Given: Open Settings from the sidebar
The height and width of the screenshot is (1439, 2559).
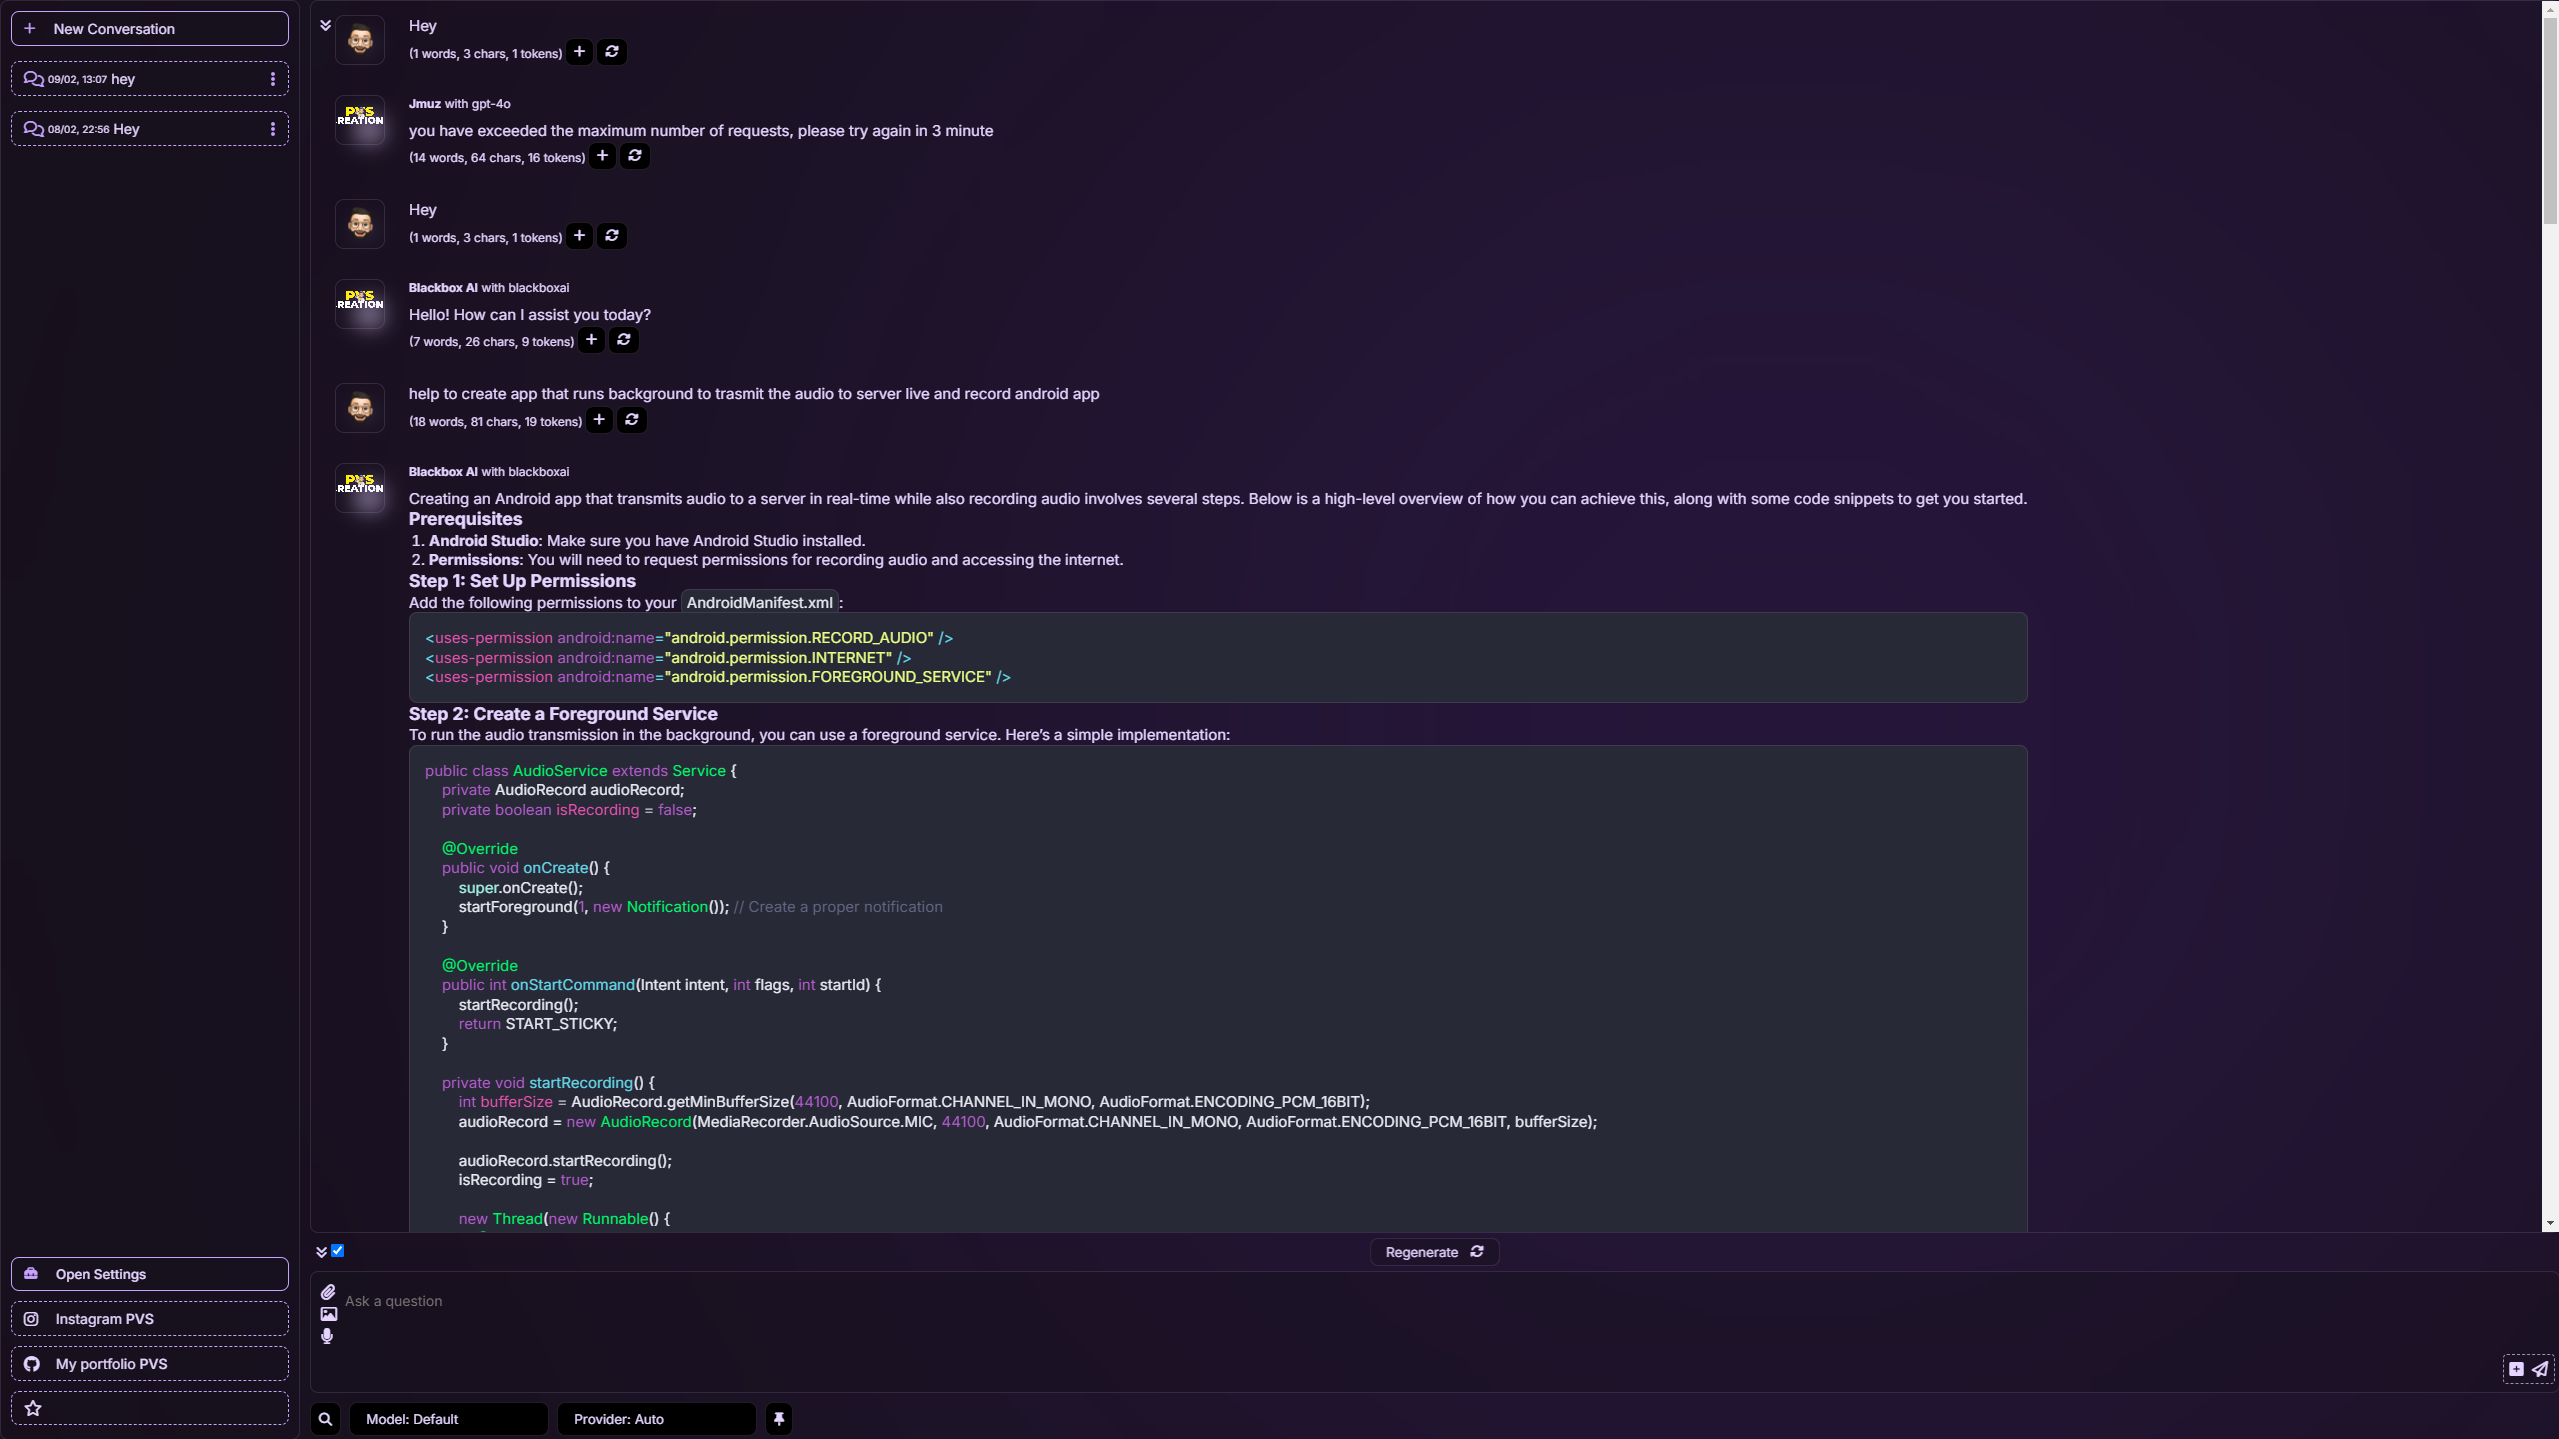Looking at the screenshot, I should (150, 1274).
